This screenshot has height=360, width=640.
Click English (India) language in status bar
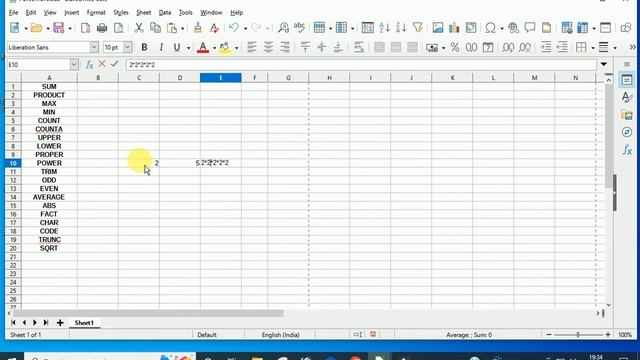(280, 335)
